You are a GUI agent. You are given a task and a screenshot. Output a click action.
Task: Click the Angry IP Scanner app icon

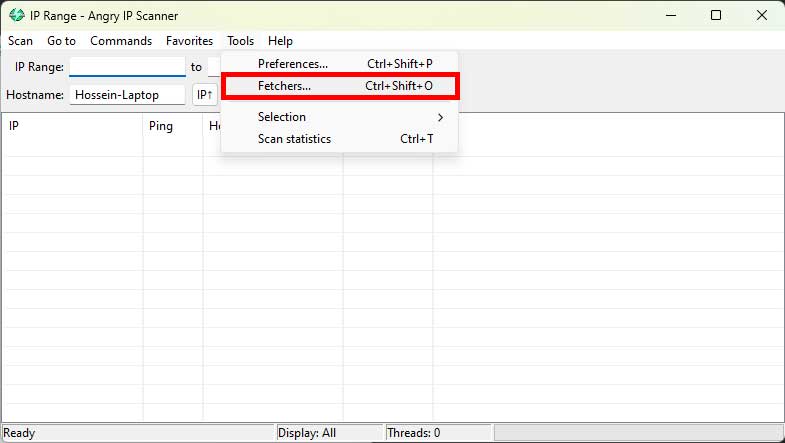17,16
